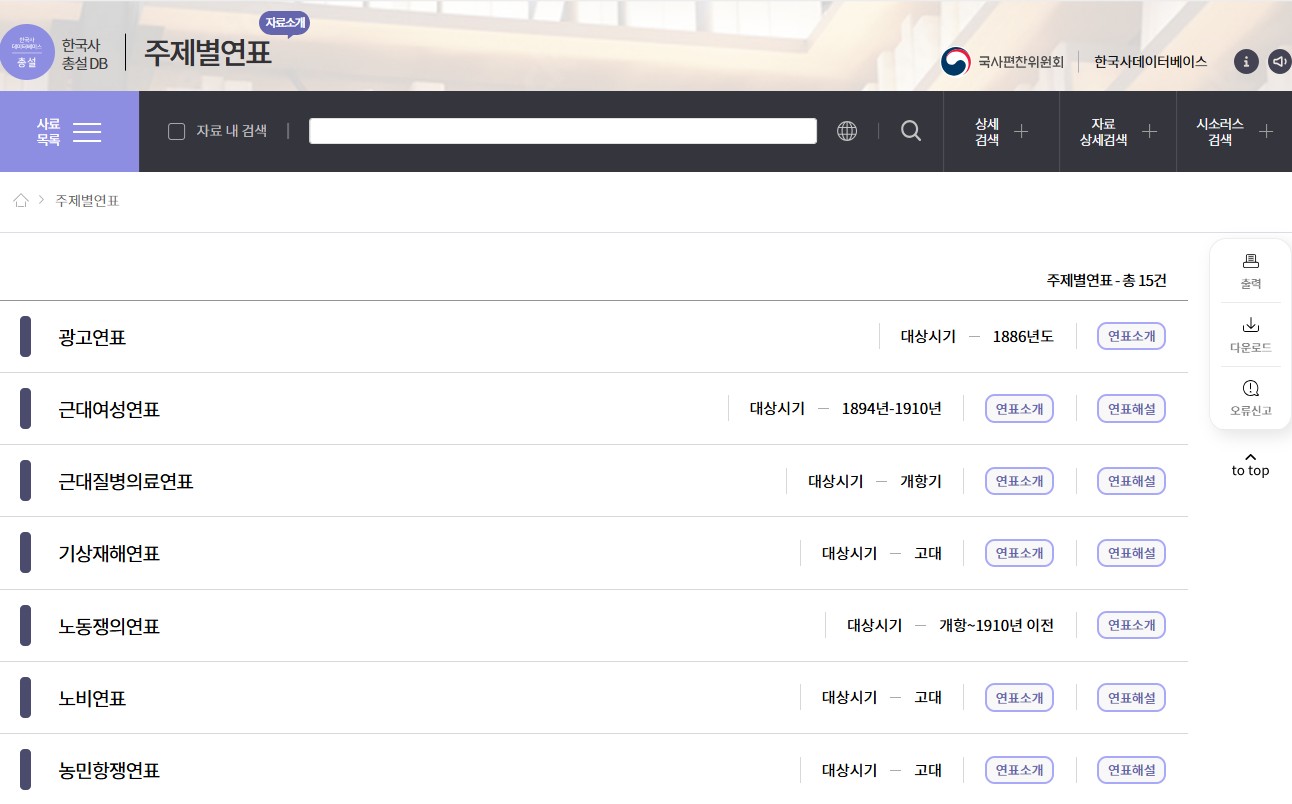Open the 사료목록 hamburger menu
Screen dimensions: 1292x804
[x=69, y=131]
